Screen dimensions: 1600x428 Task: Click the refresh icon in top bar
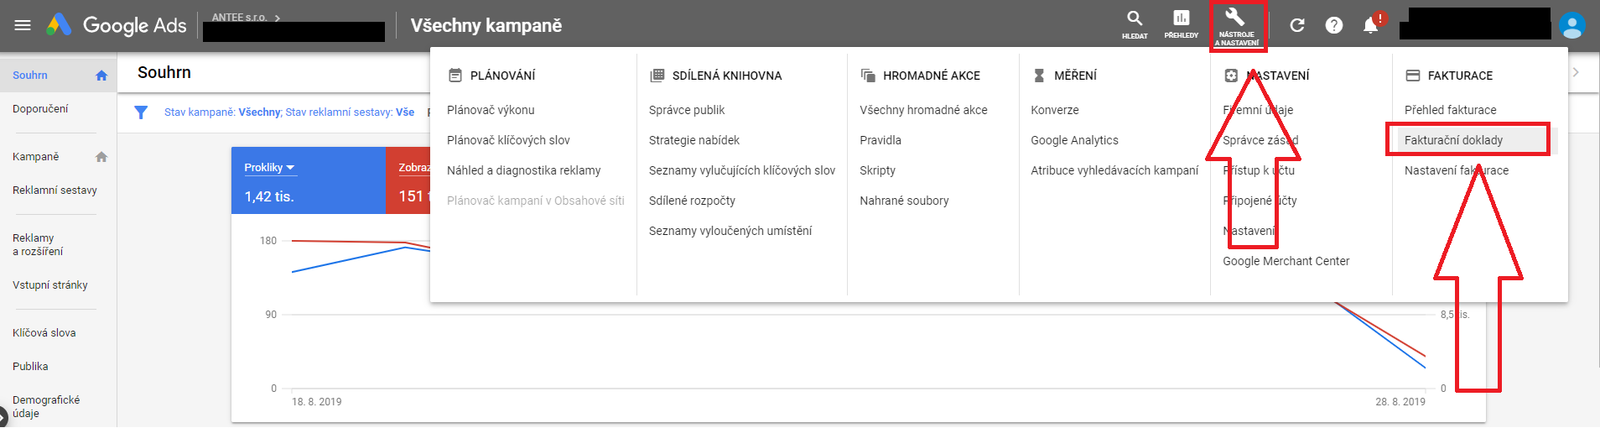point(1297,25)
